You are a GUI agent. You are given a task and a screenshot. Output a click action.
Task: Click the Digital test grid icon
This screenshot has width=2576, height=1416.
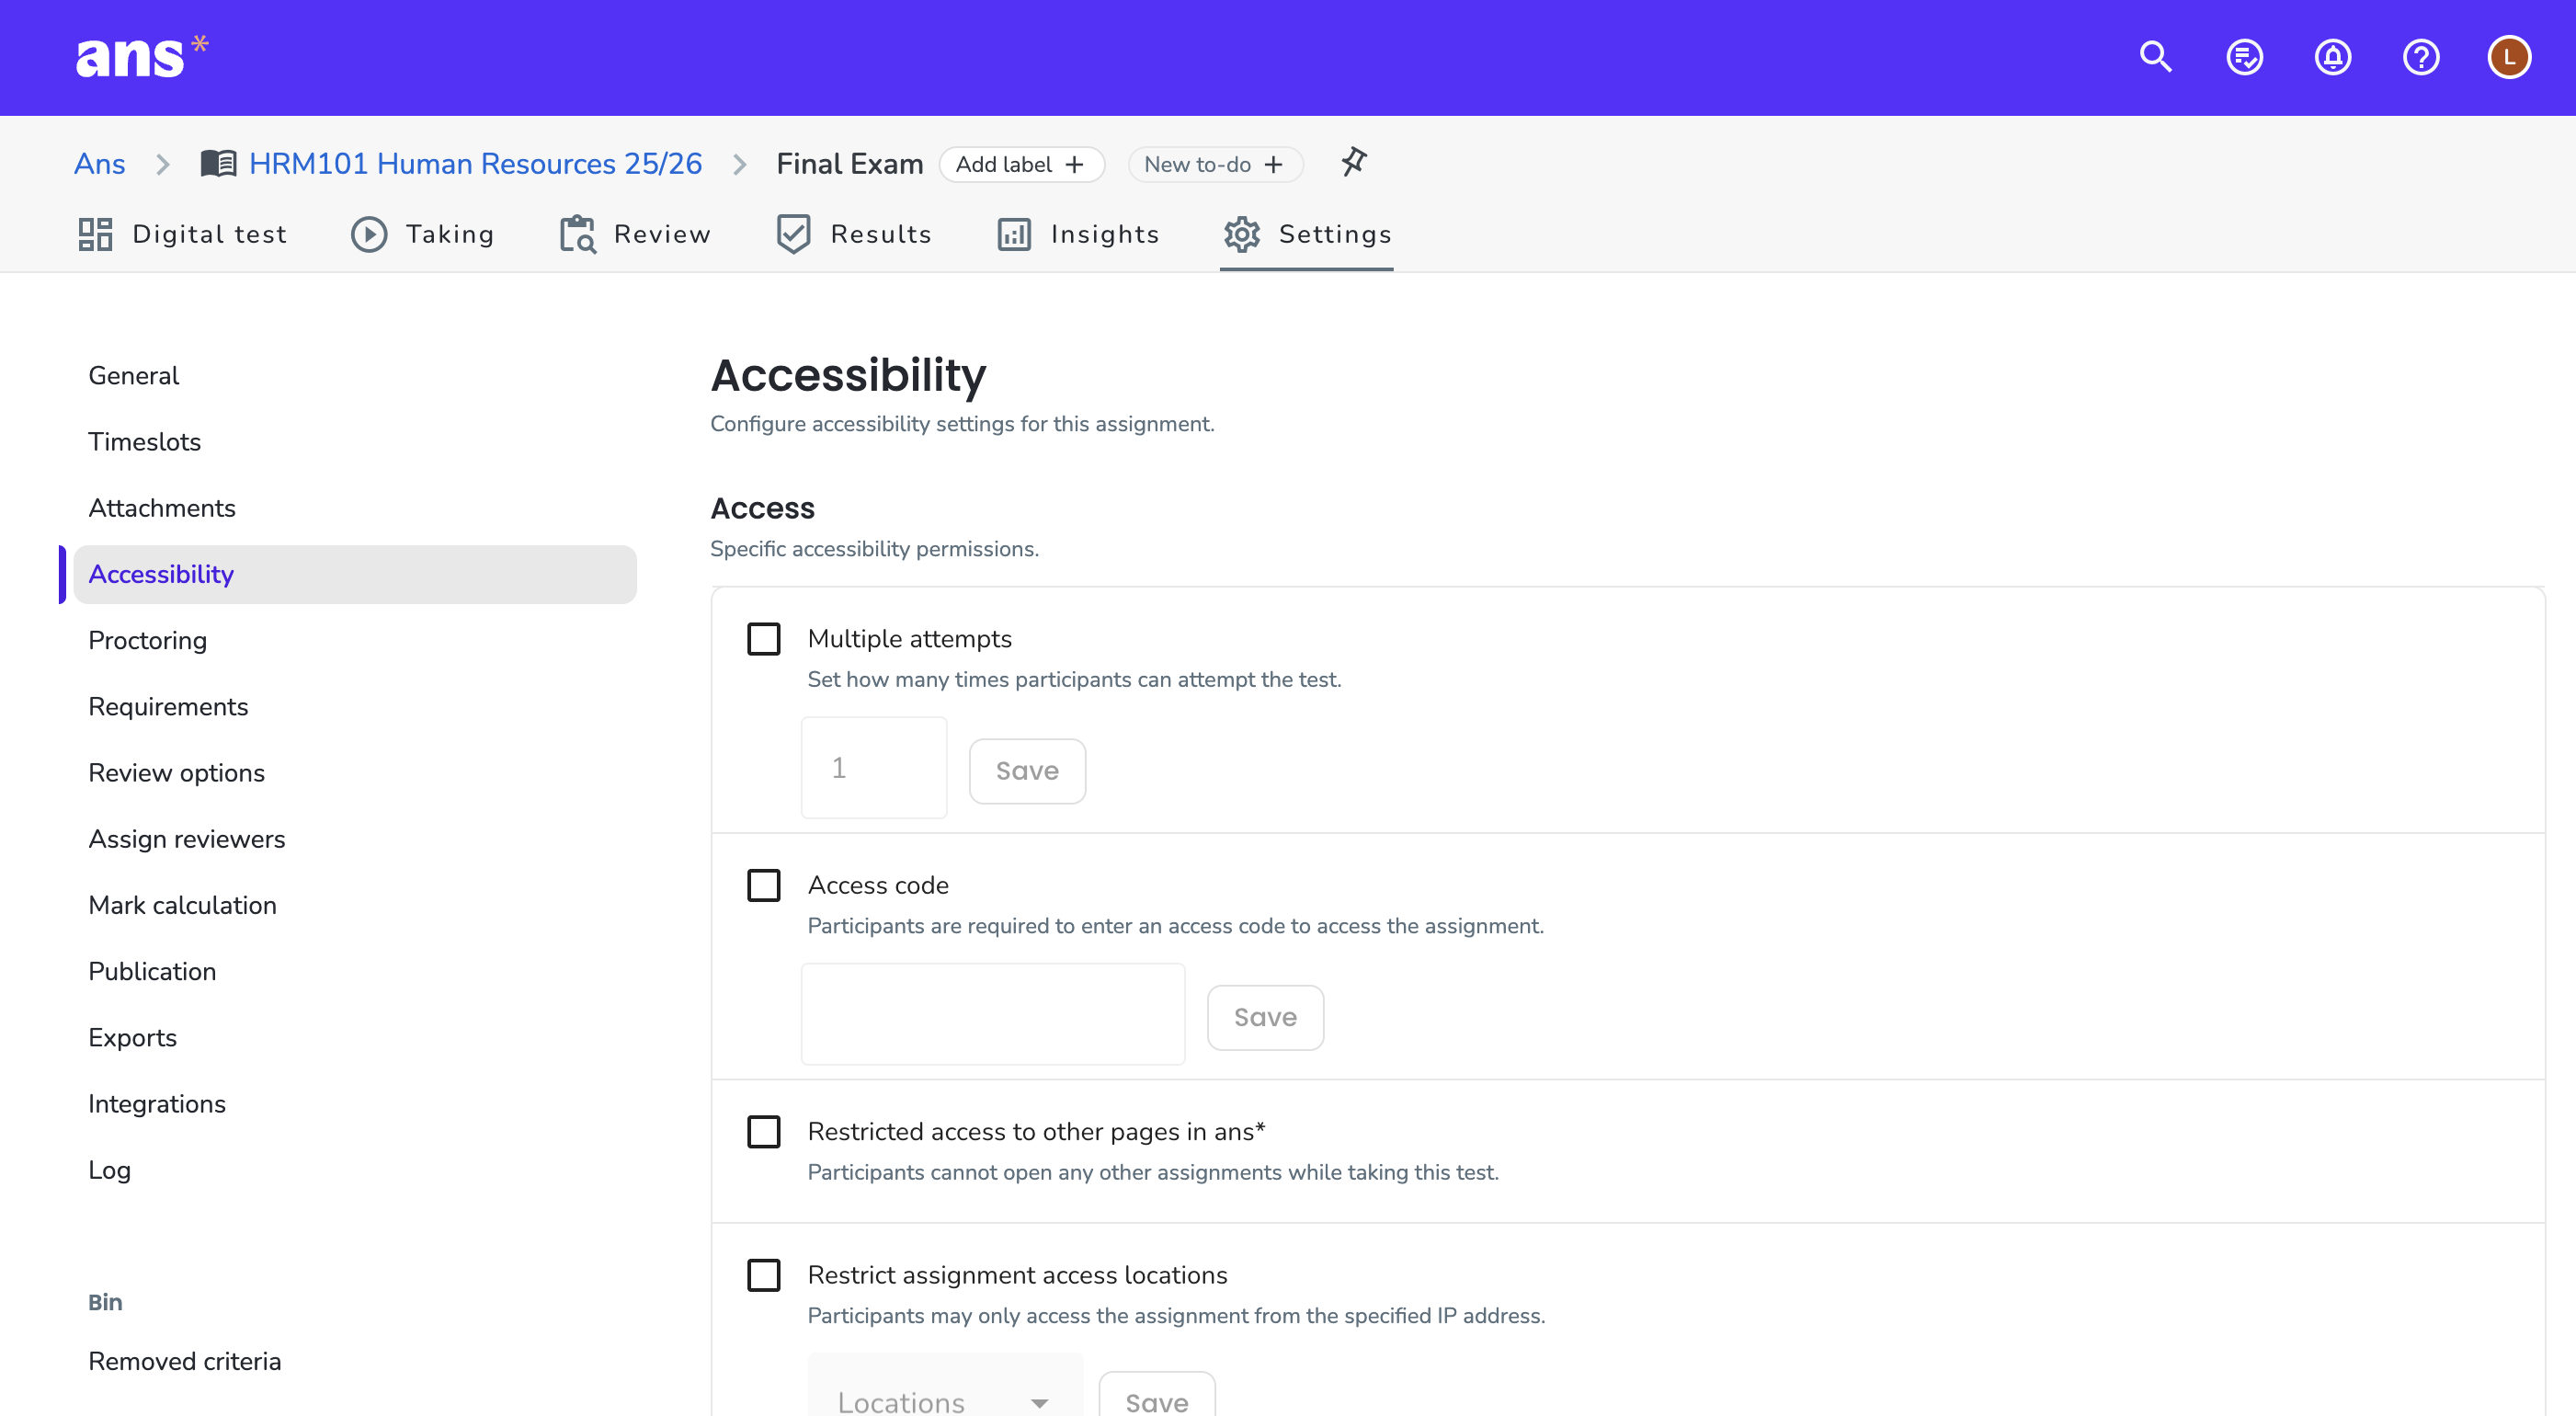[95, 234]
